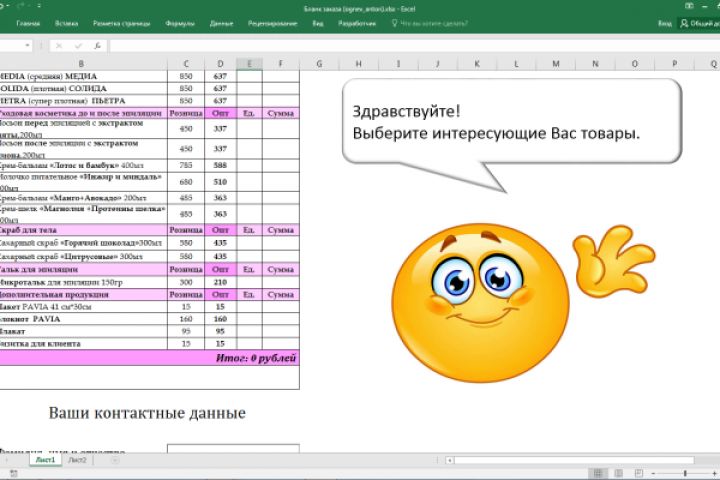Click the 'Плакат' product cell

coord(84,331)
